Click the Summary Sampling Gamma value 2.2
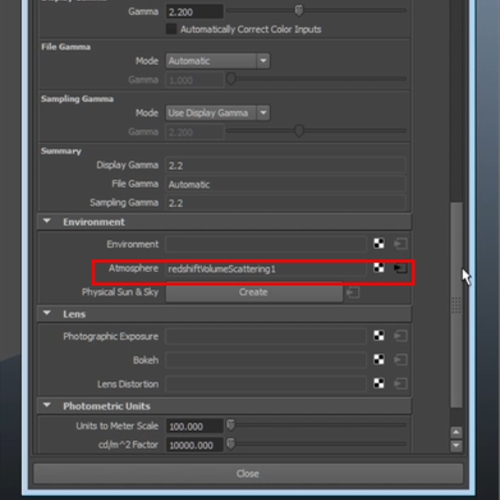This screenshot has width=500, height=500. [x=286, y=203]
